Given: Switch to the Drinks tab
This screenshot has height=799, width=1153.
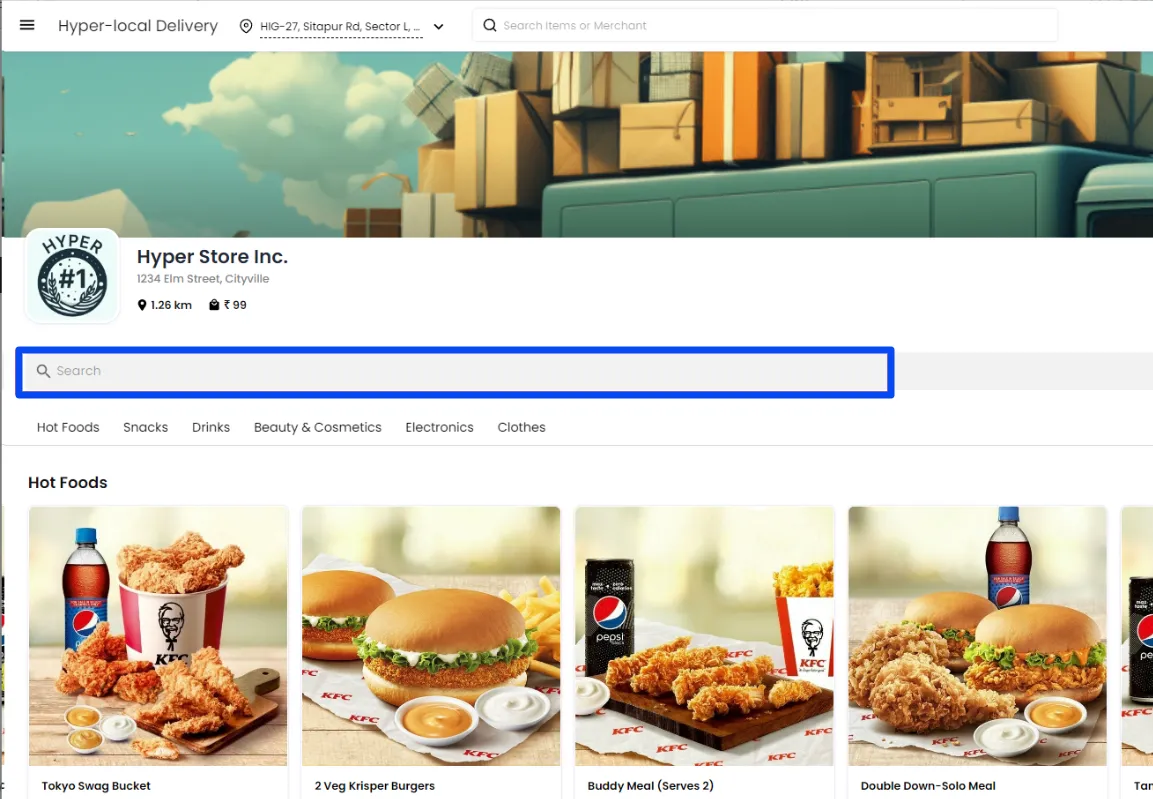Looking at the screenshot, I should [211, 427].
